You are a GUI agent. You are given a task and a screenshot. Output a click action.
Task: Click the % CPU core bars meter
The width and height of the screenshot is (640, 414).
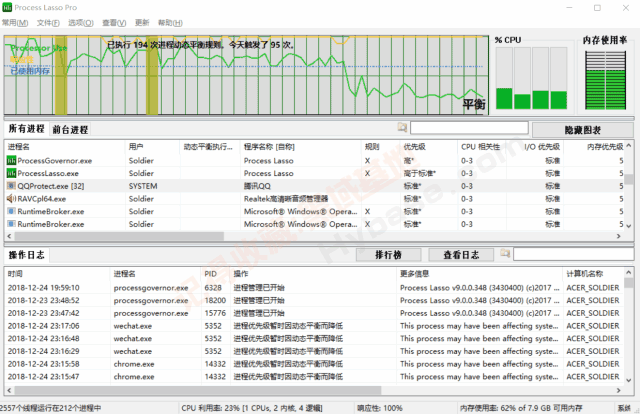531,78
